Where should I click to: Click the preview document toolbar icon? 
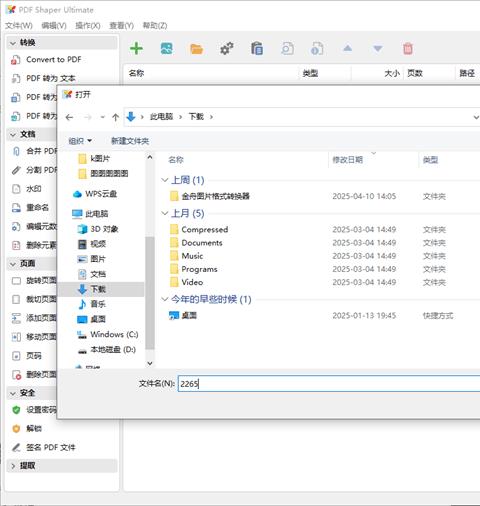(287, 49)
